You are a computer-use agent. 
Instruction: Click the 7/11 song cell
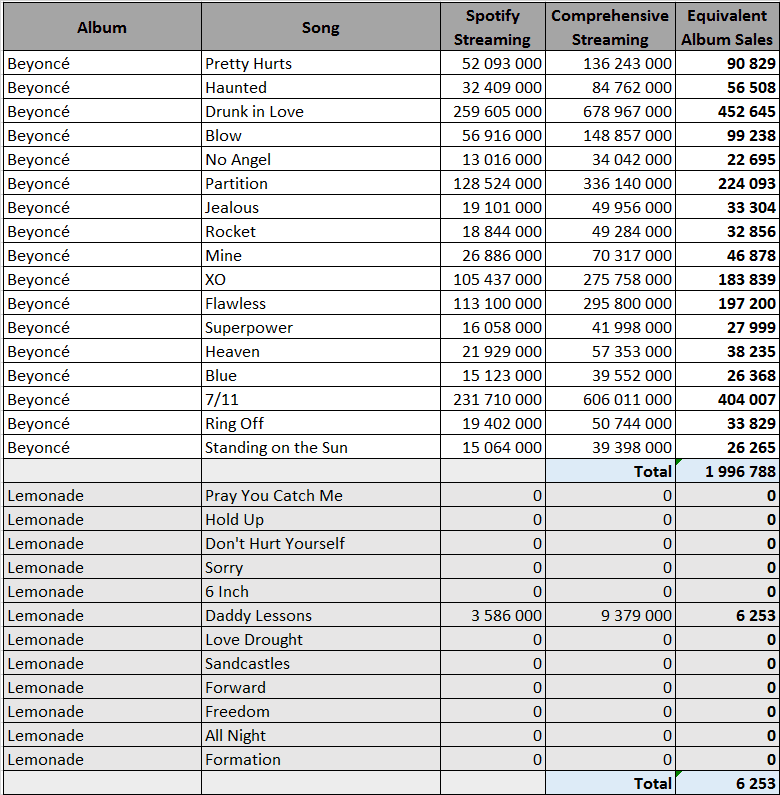321,399
